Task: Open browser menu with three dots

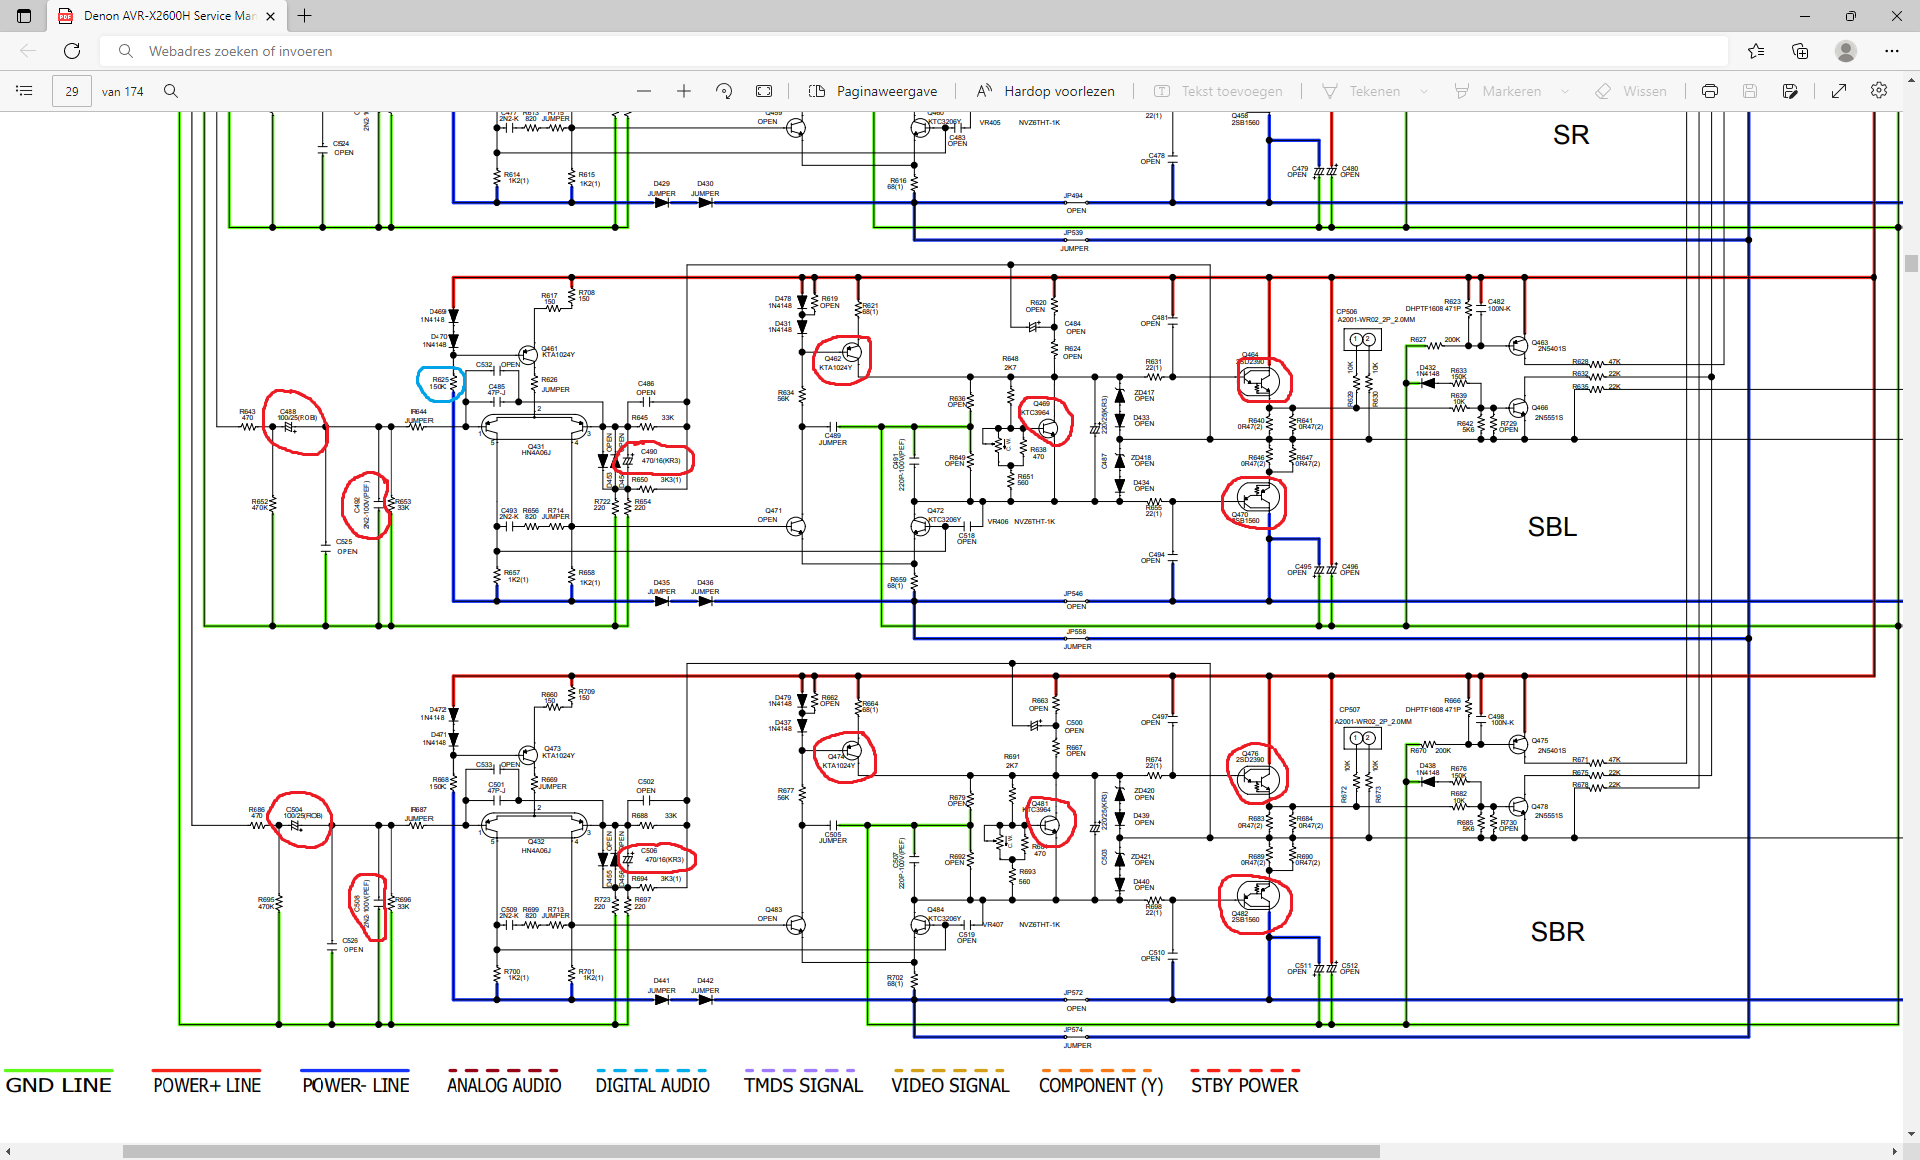Action: click(1892, 51)
